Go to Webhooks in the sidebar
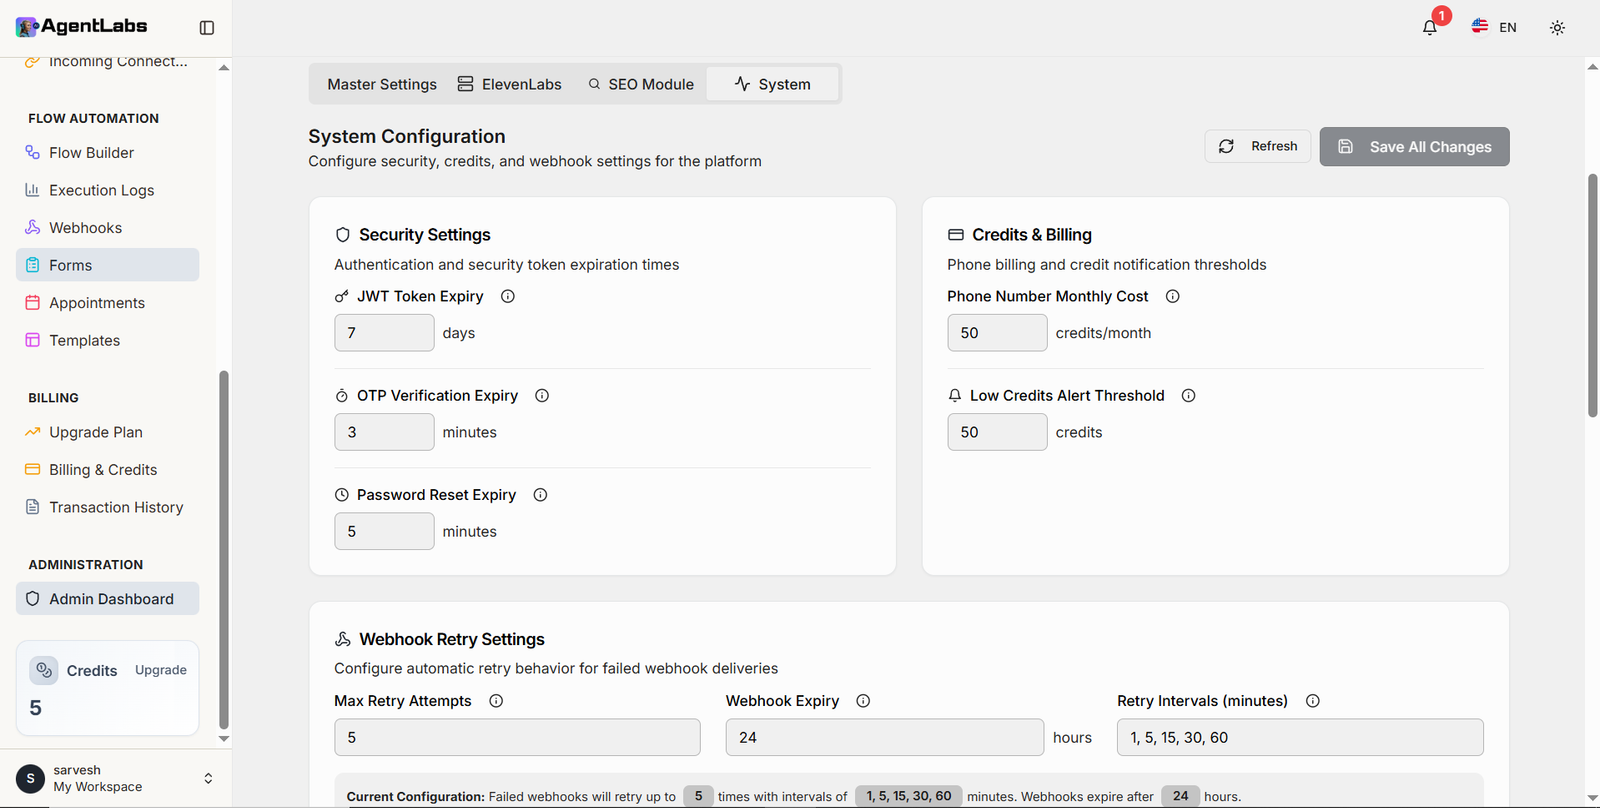 pos(108,228)
